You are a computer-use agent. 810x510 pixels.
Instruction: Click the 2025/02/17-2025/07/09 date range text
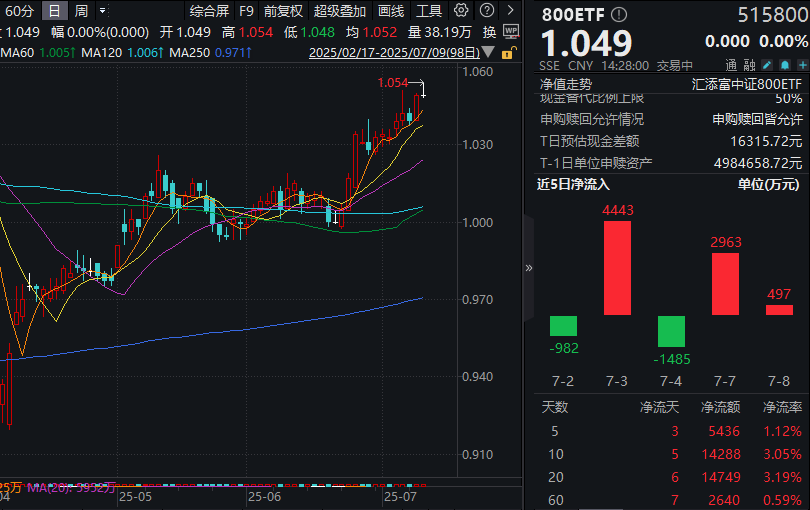coord(393,52)
